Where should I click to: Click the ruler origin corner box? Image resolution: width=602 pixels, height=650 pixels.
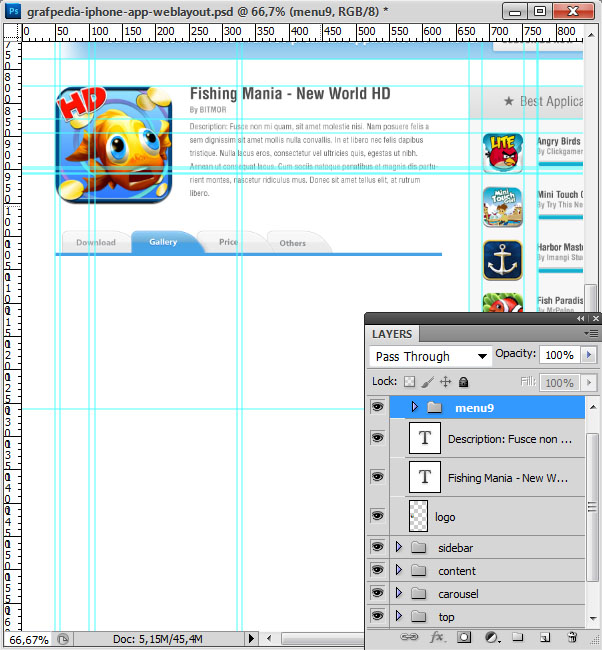pos(12,32)
